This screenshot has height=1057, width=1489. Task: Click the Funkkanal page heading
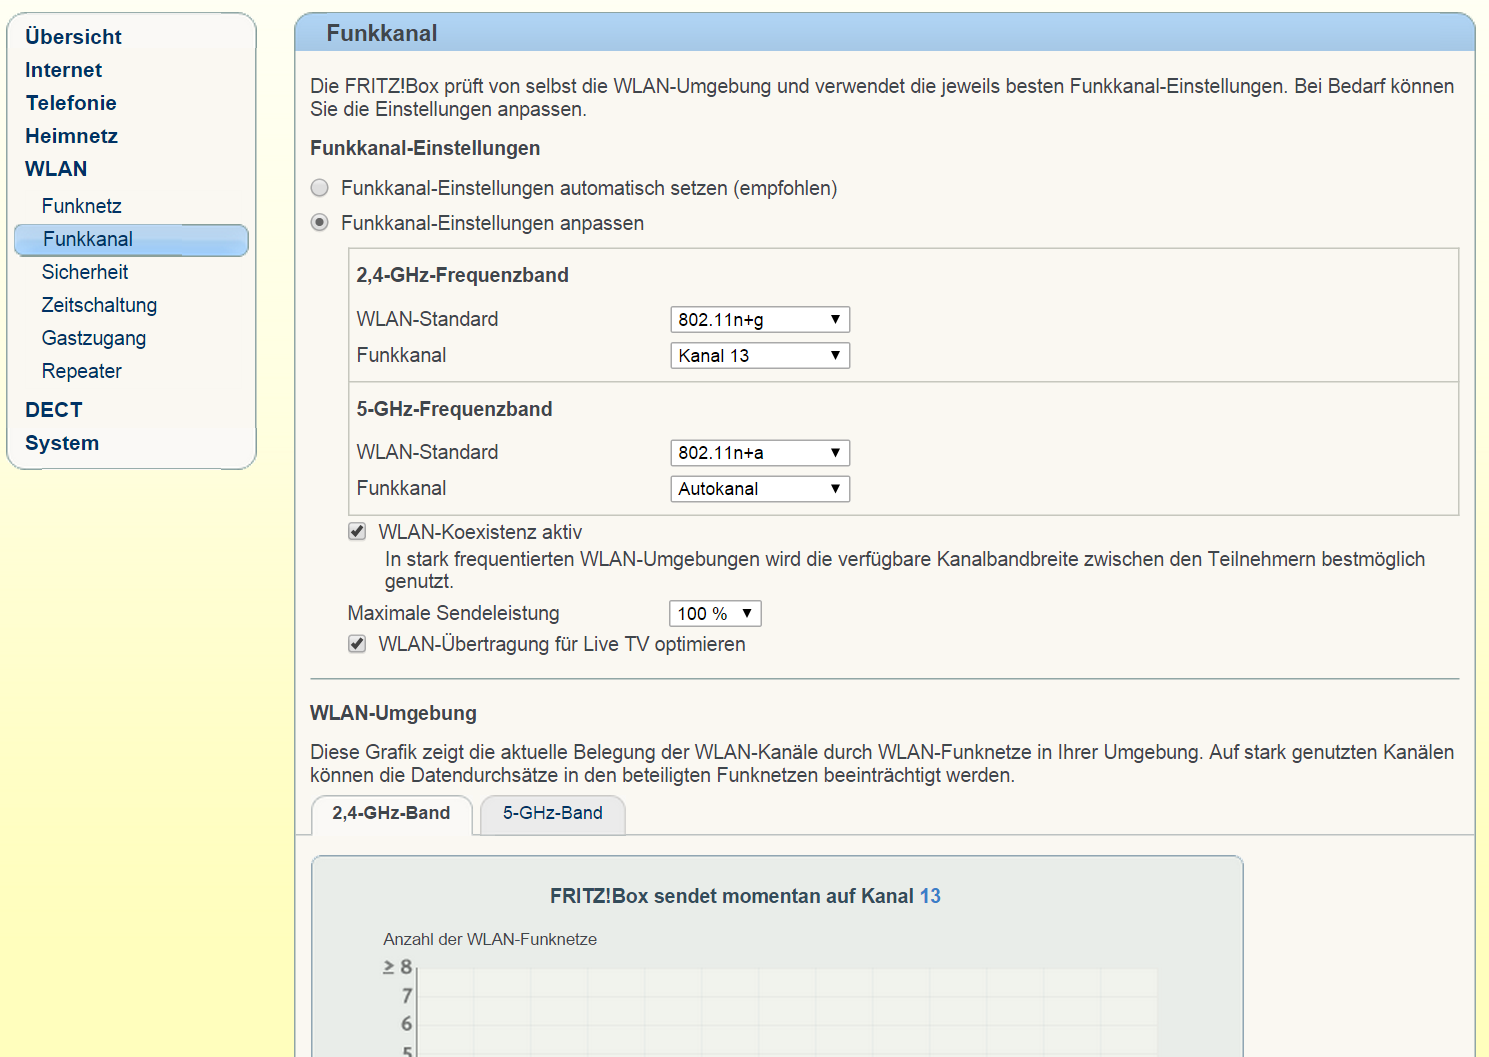(382, 33)
